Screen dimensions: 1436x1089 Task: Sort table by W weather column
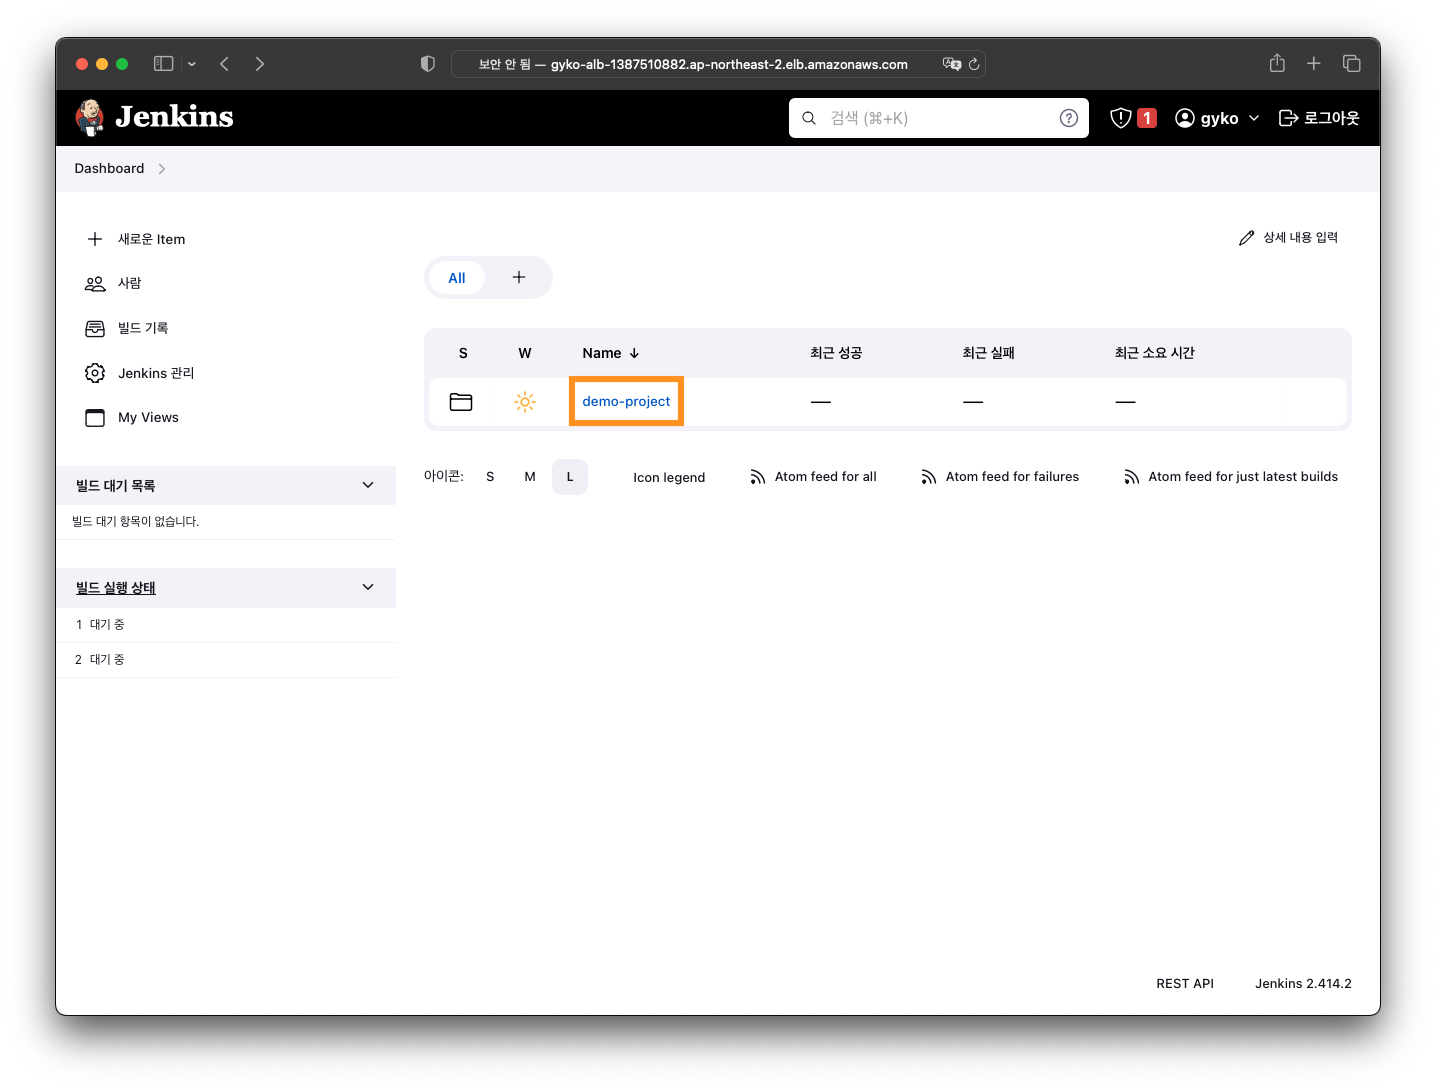525,353
